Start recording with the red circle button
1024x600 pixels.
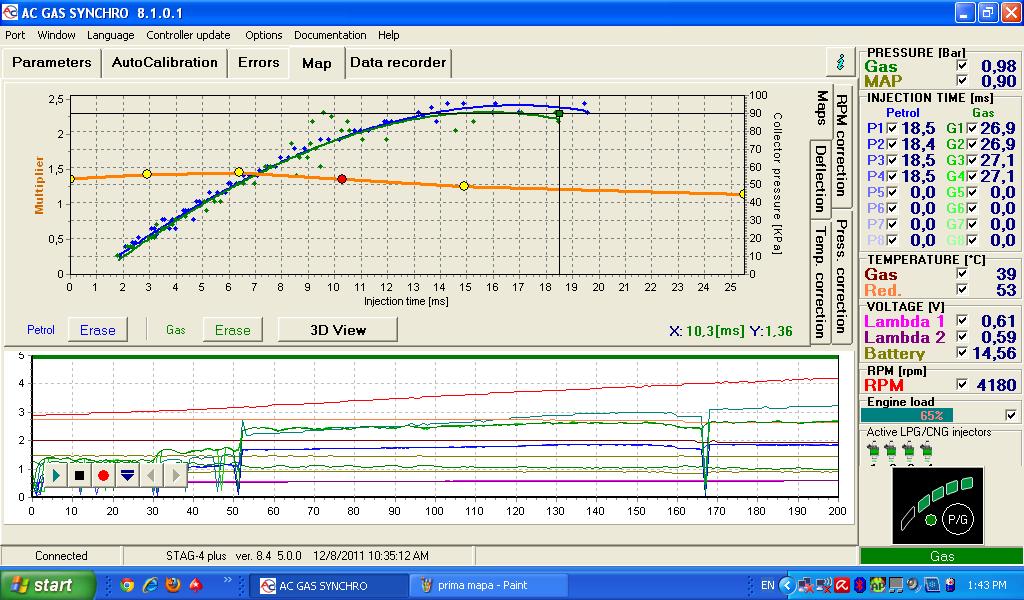pyautogui.click(x=103, y=475)
